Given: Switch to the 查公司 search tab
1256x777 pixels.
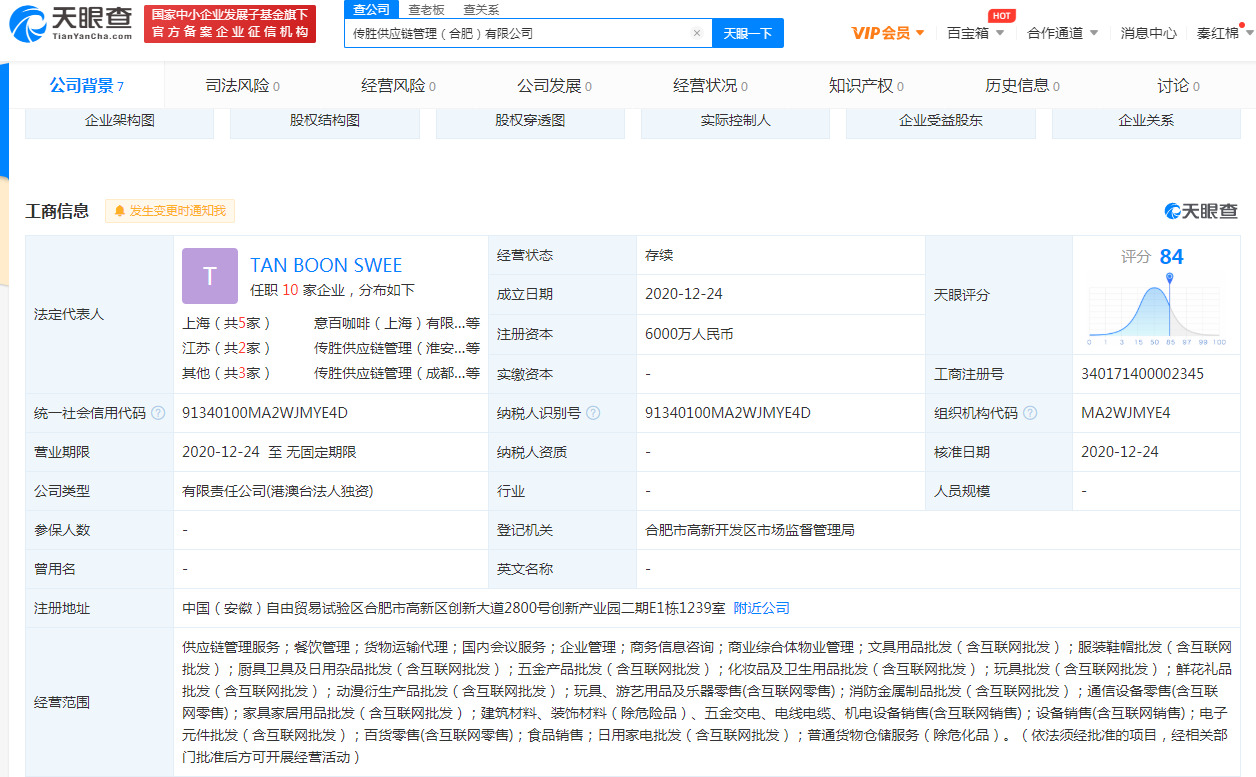Looking at the screenshot, I should click(372, 9).
